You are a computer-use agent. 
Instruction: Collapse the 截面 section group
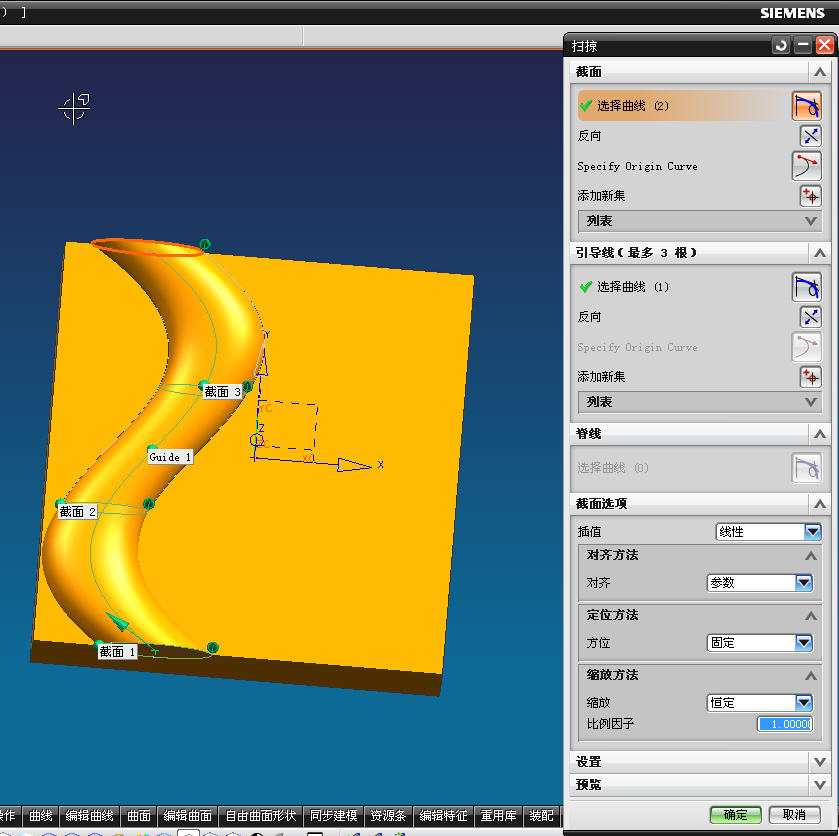[820, 72]
